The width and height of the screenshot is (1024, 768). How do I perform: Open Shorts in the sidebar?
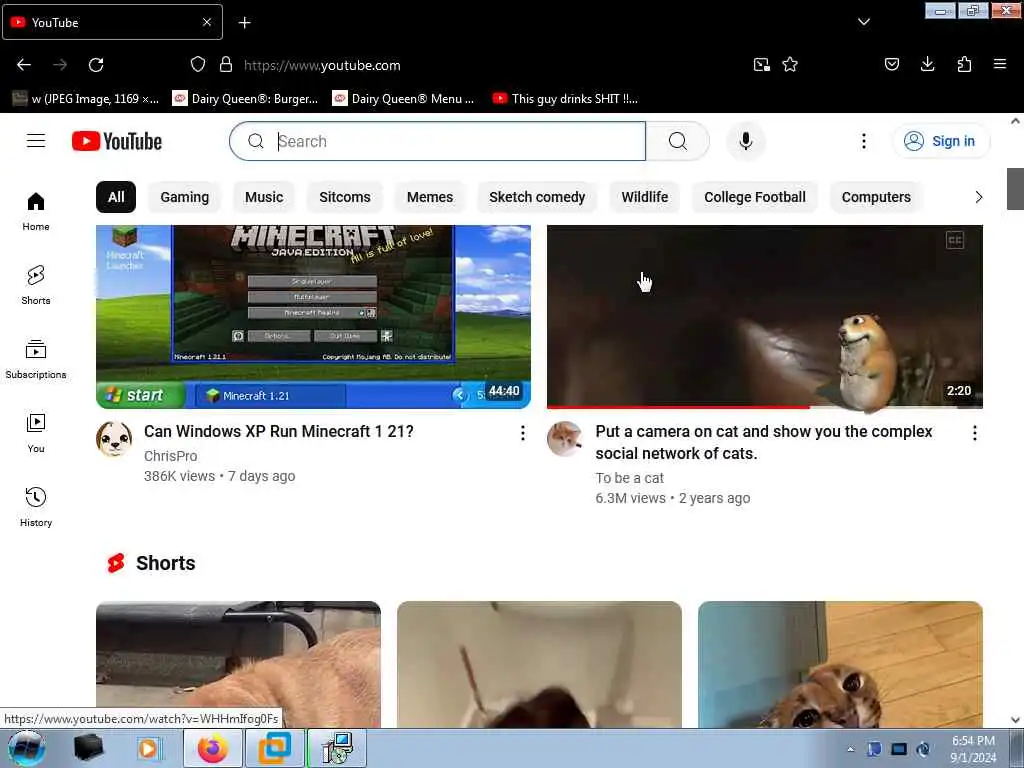point(36,285)
